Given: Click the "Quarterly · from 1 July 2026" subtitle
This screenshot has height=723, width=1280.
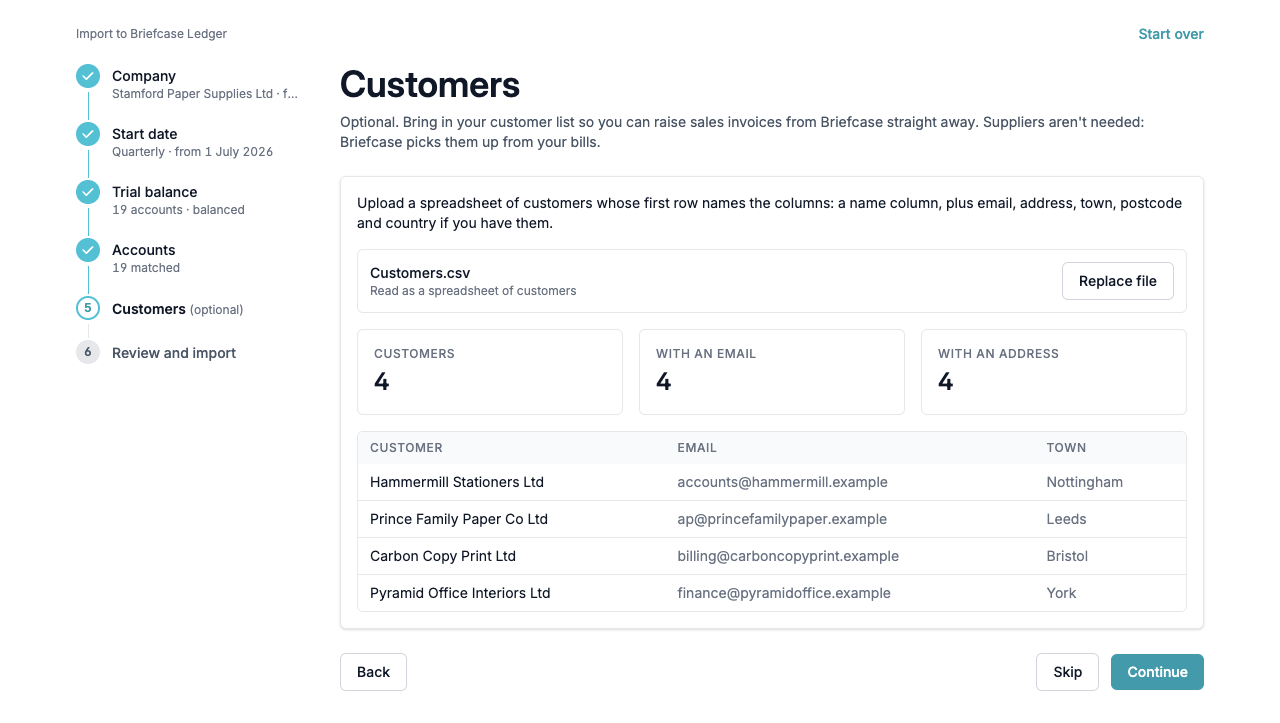Looking at the screenshot, I should pos(192,152).
